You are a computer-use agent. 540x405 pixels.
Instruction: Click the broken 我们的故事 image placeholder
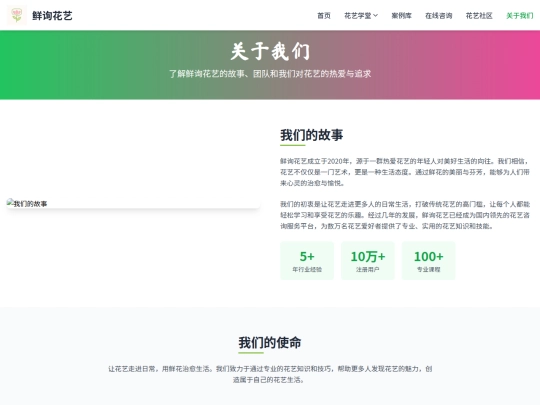133,204
